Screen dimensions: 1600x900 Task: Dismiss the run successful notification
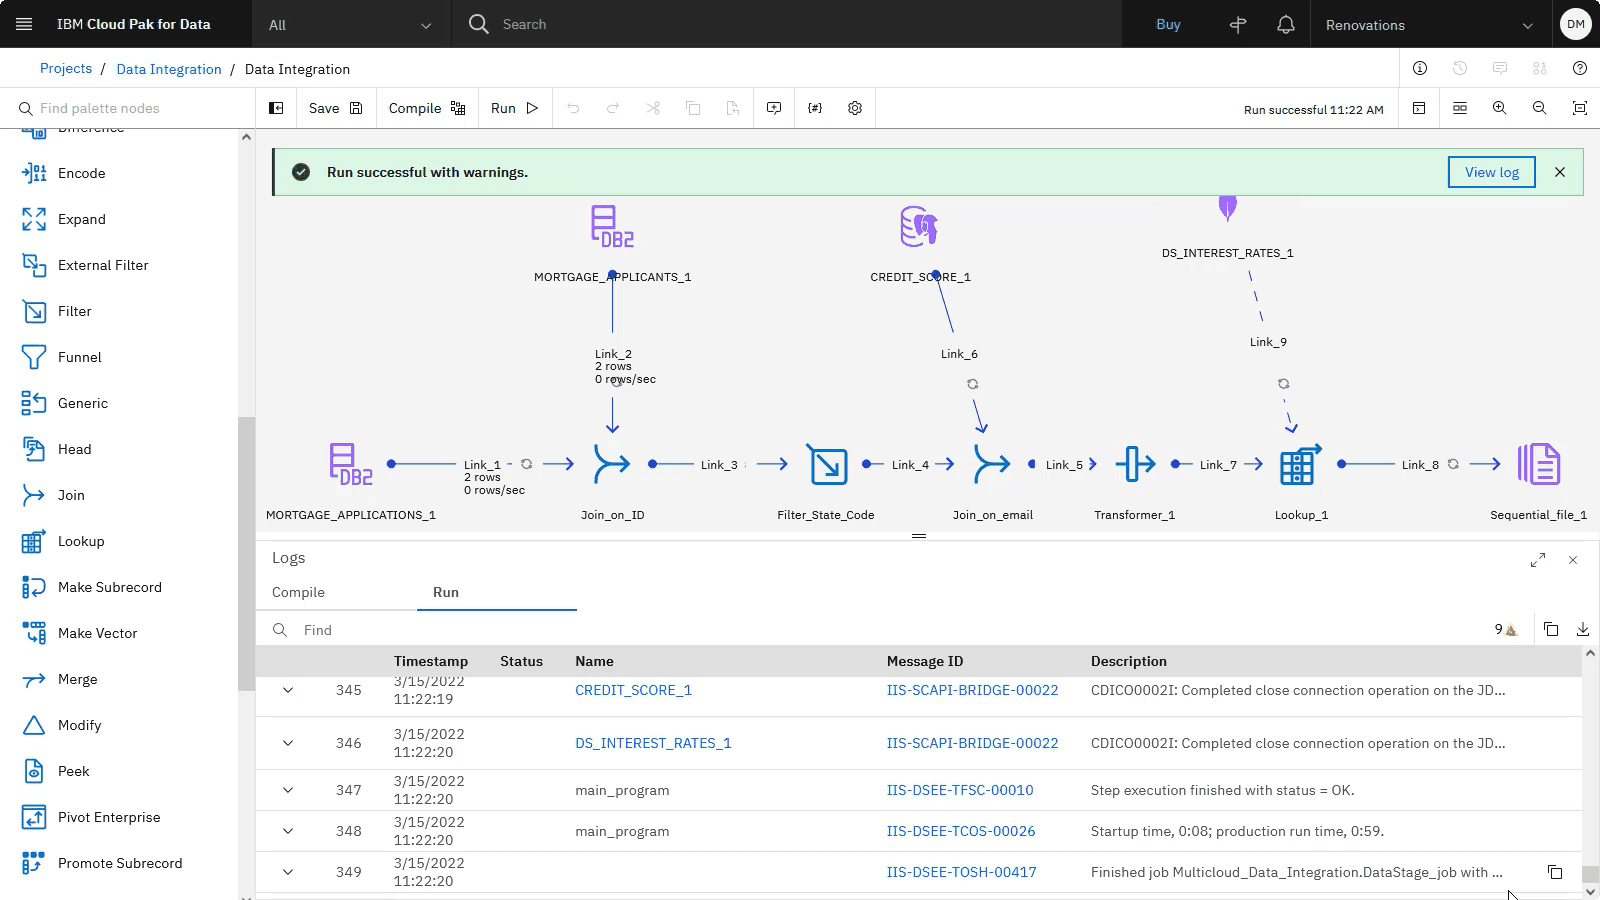(1560, 172)
